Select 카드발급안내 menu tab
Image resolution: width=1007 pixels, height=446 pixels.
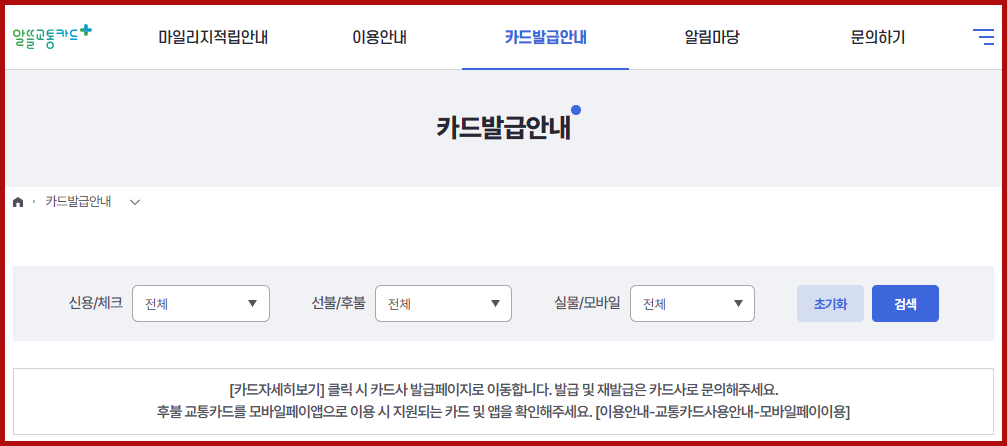(x=545, y=37)
